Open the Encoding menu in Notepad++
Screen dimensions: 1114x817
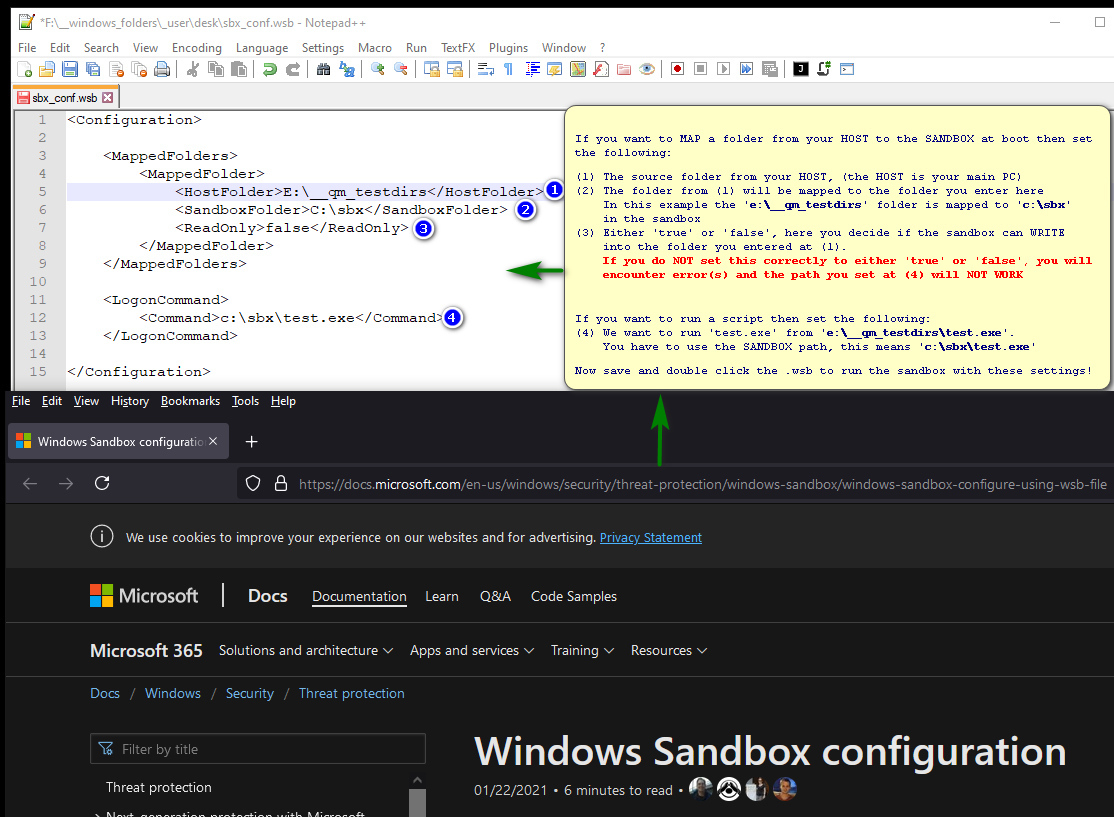196,47
